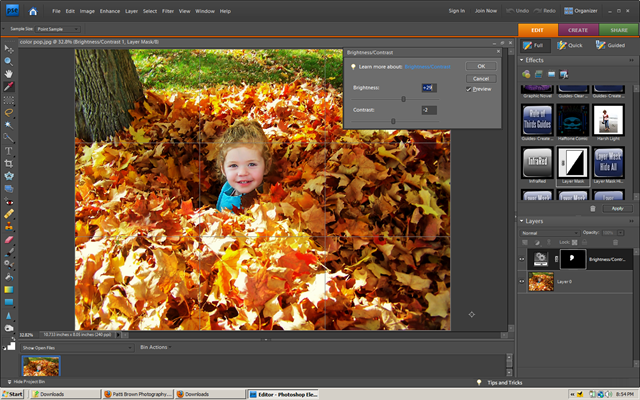Select the Hand tool

tap(9, 74)
